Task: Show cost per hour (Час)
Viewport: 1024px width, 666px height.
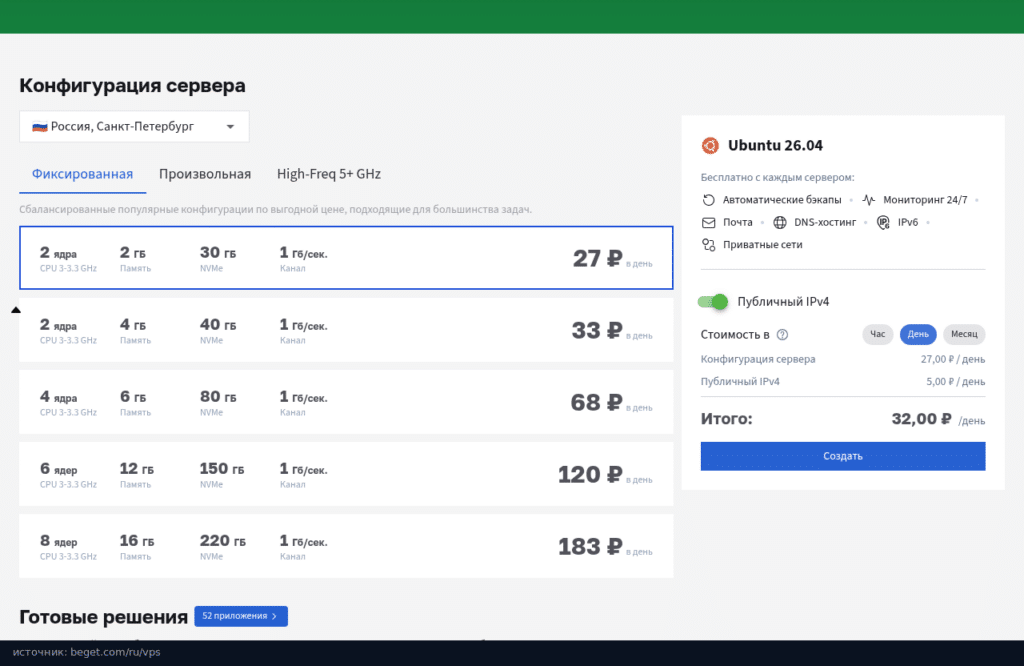Action: tap(878, 334)
